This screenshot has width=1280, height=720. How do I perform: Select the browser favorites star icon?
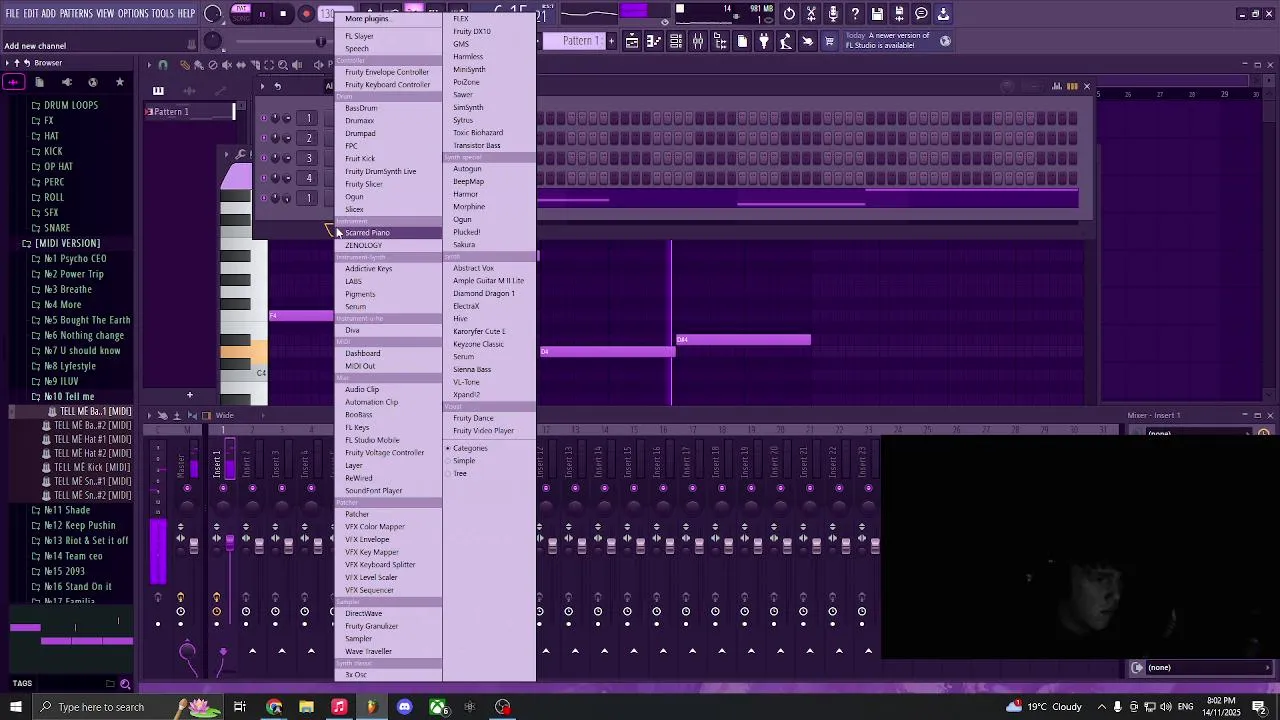pos(119,82)
